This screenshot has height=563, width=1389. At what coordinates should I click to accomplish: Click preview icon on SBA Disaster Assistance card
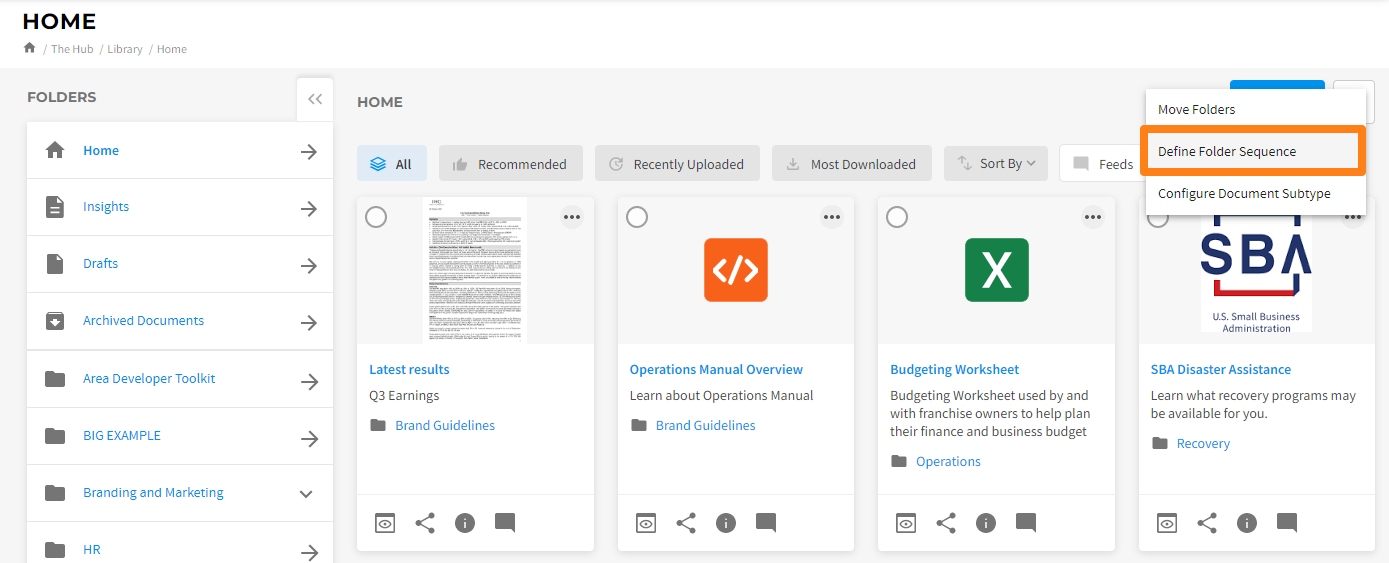(x=1167, y=523)
